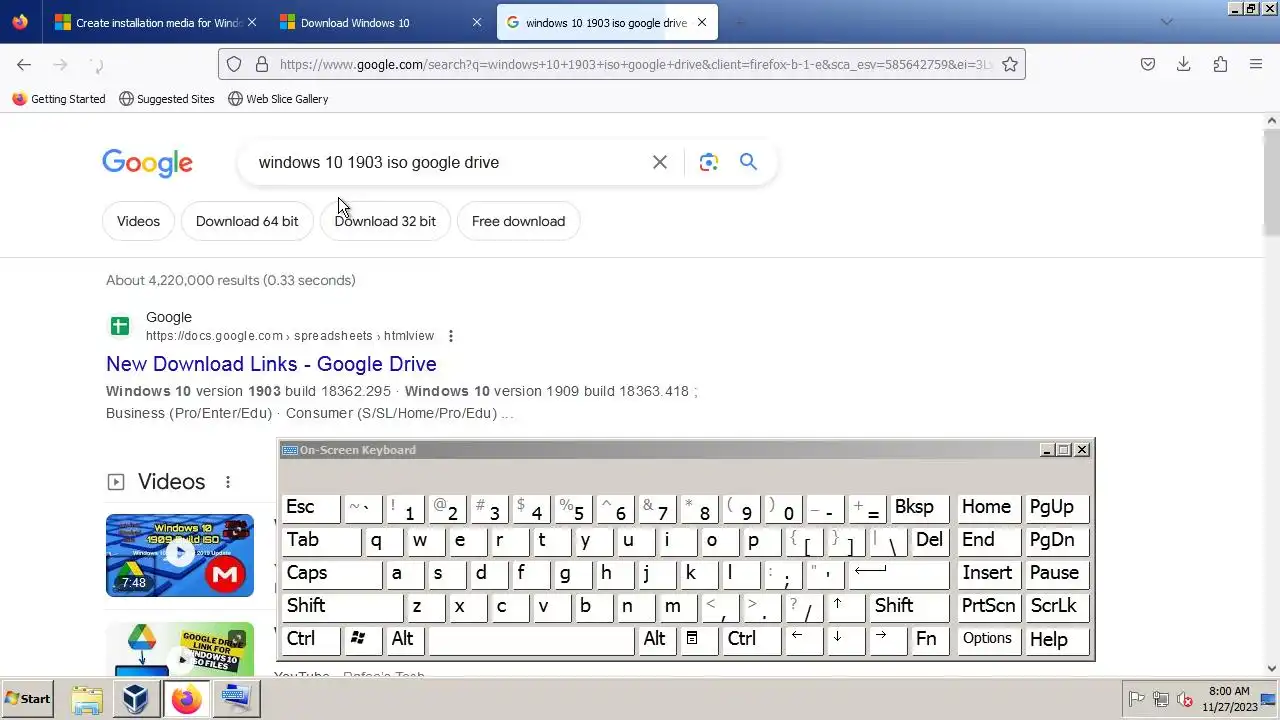Filter results by Videos chip
This screenshot has width=1280, height=720.
pyautogui.click(x=138, y=221)
